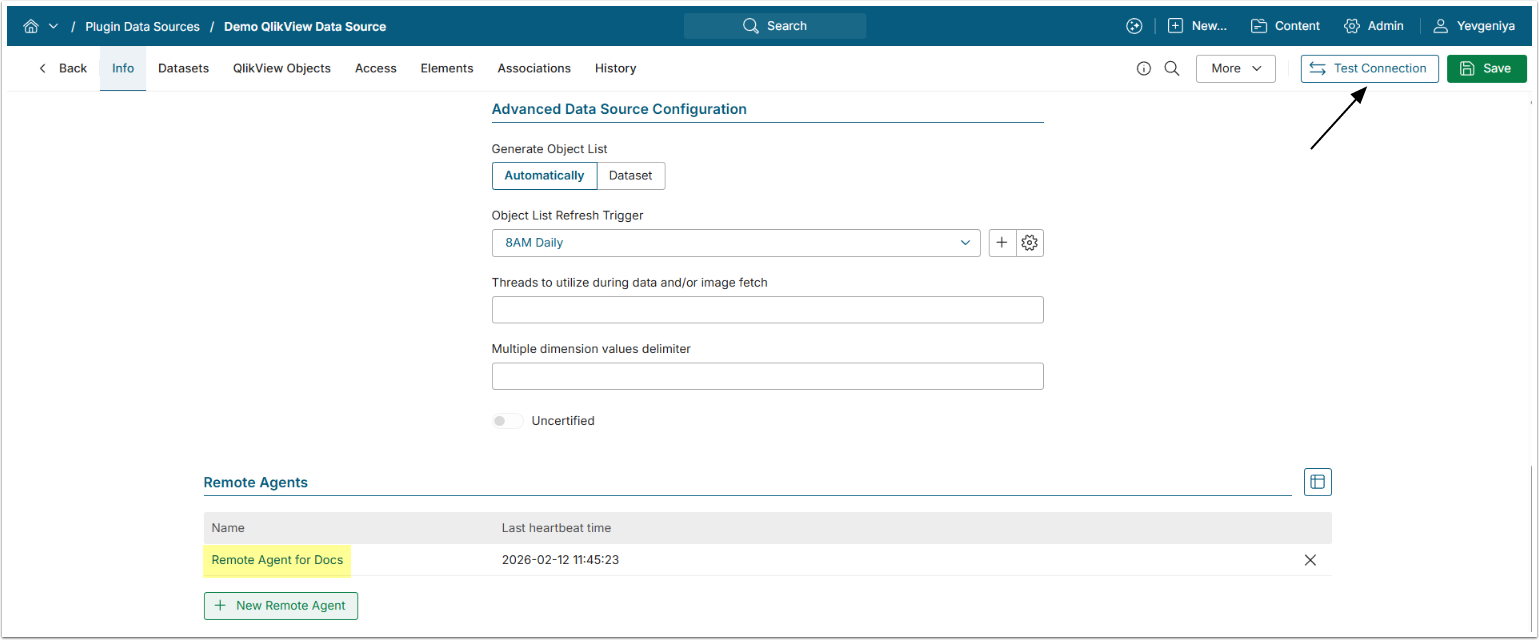Click the Threads to utilize input field

(x=767, y=310)
